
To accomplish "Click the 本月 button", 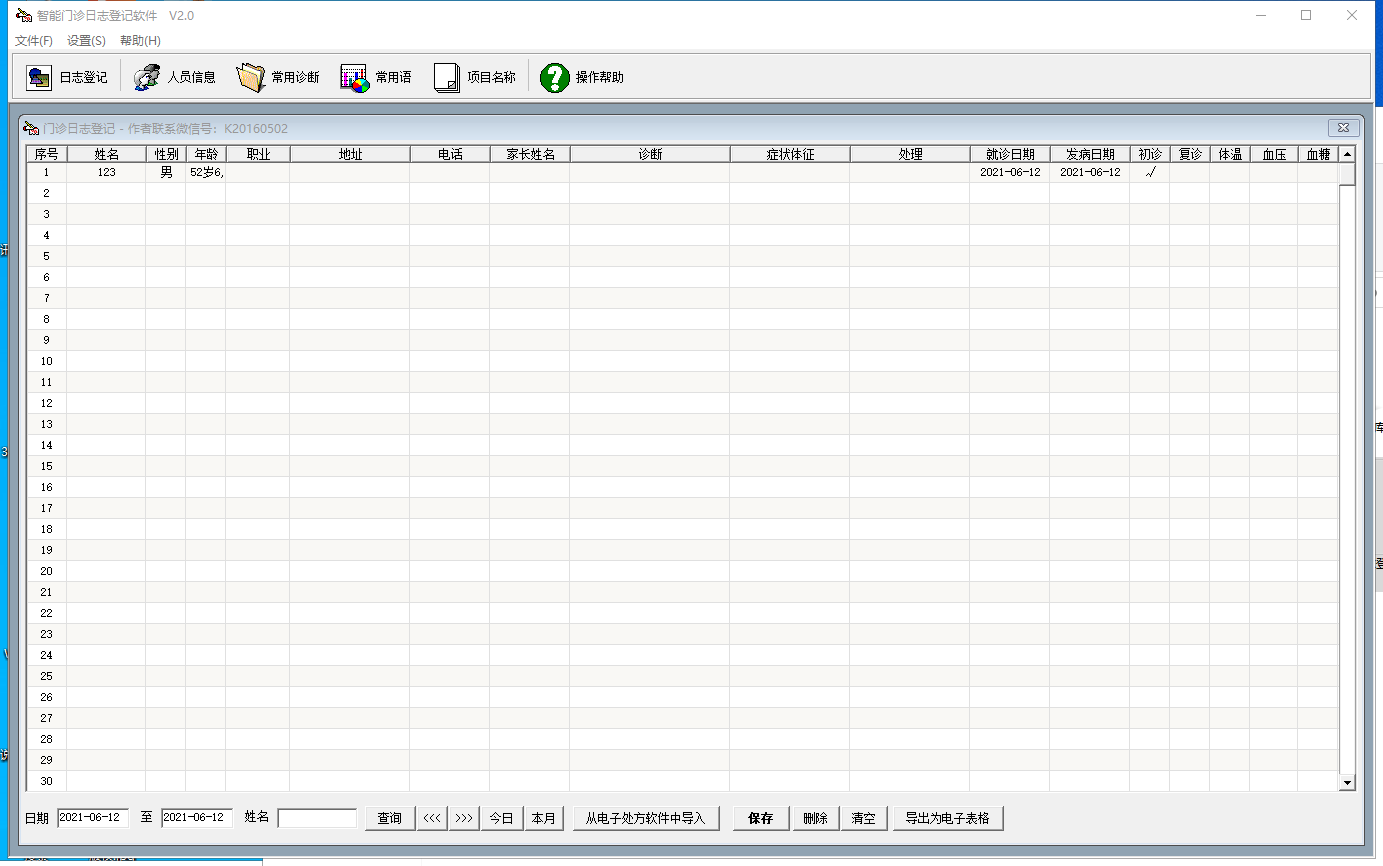I will (543, 818).
